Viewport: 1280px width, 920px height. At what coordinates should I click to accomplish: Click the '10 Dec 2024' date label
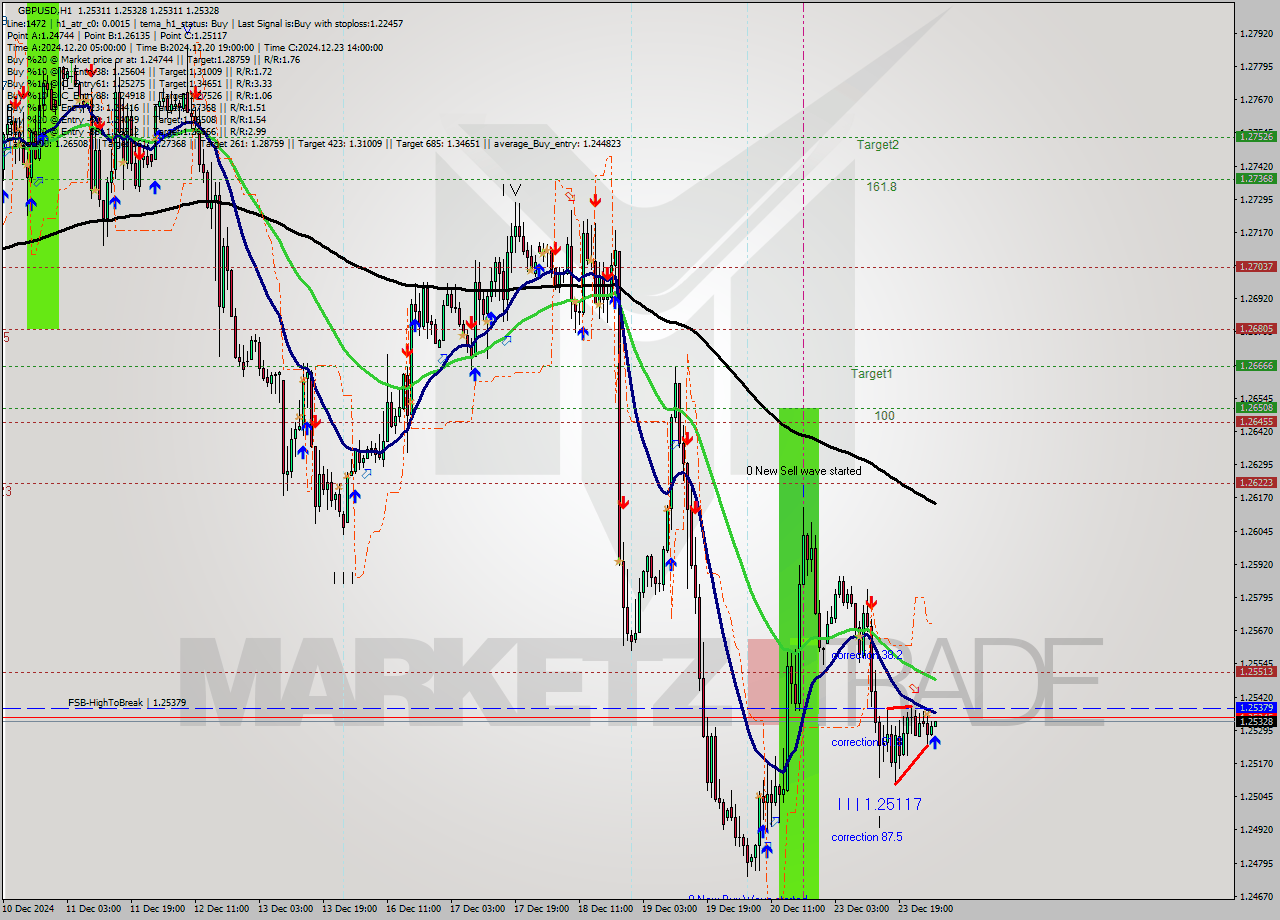coord(30,909)
